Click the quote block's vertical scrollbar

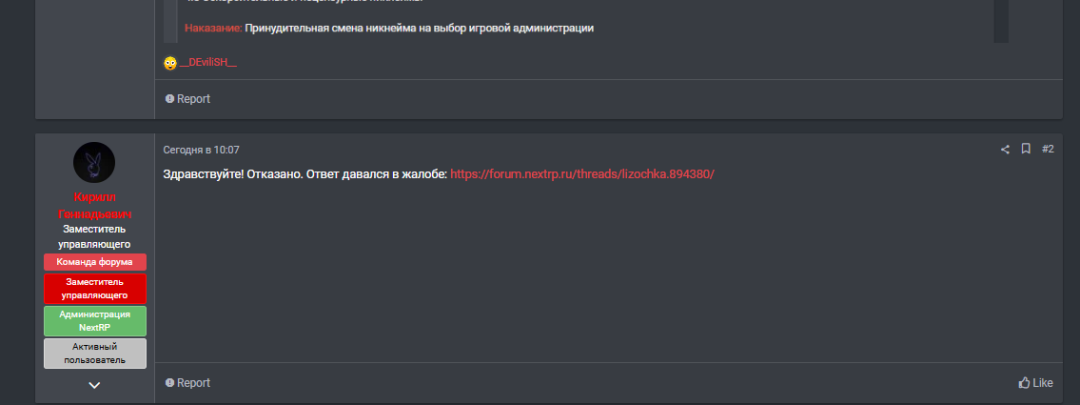pos(1000,20)
